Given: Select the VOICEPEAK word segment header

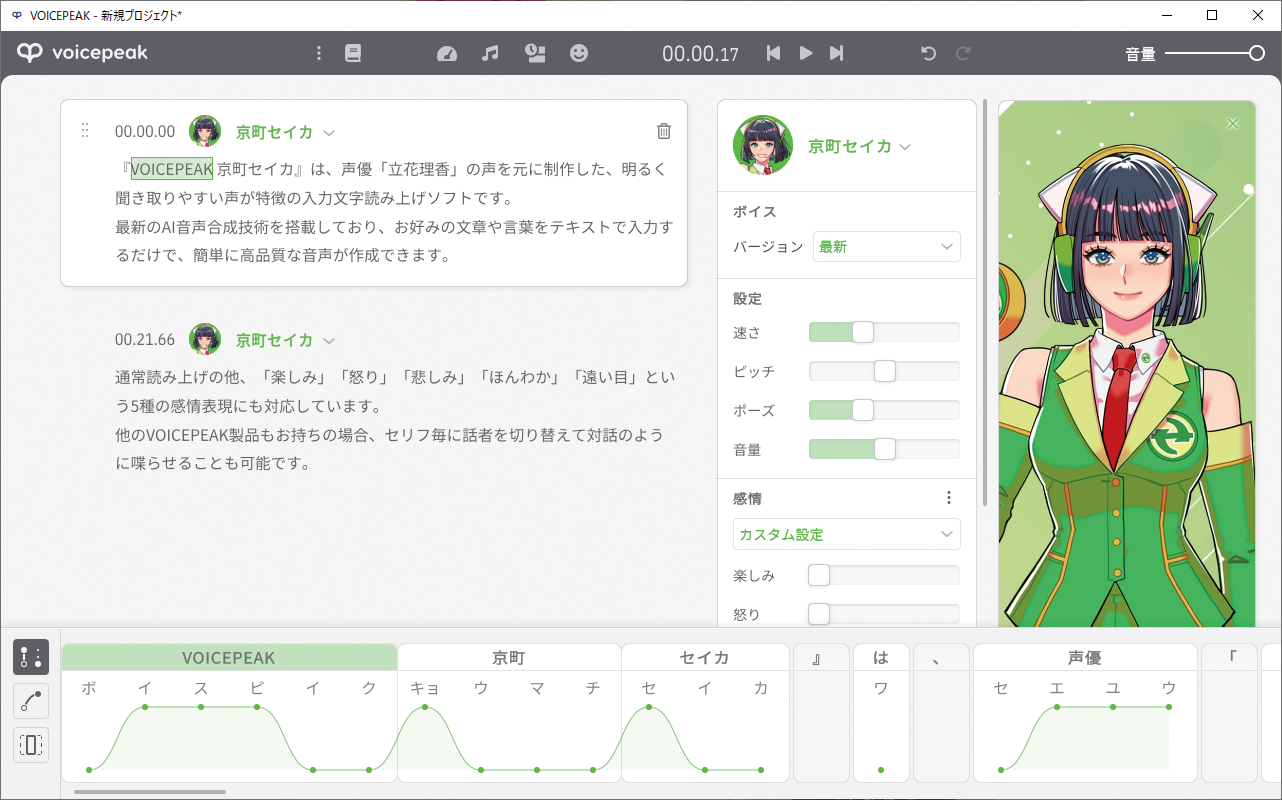Looking at the screenshot, I should [229, 657].
